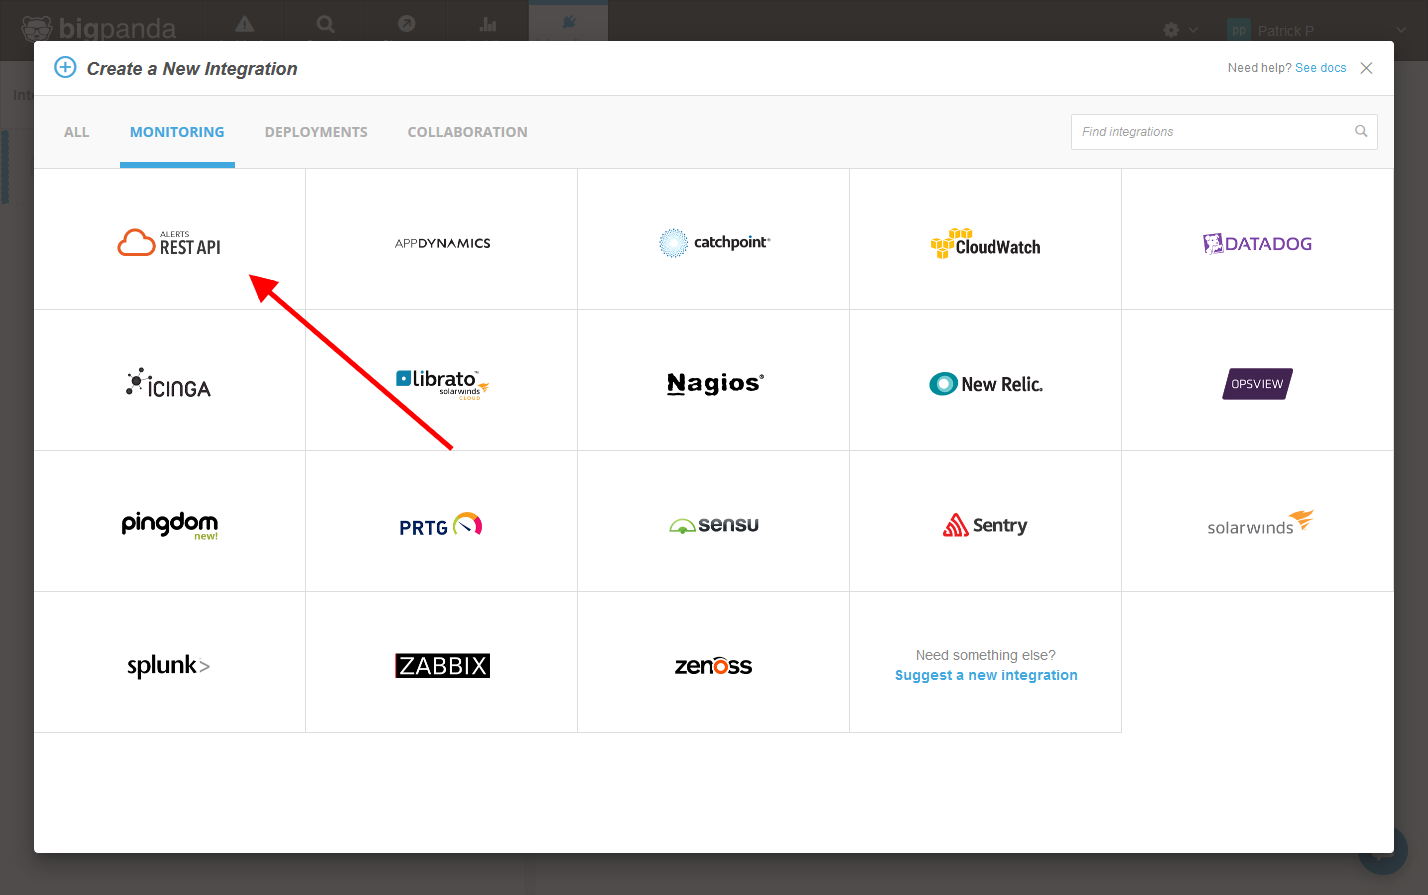Choose the AppDynamics integration tile

tap(442, 243)
